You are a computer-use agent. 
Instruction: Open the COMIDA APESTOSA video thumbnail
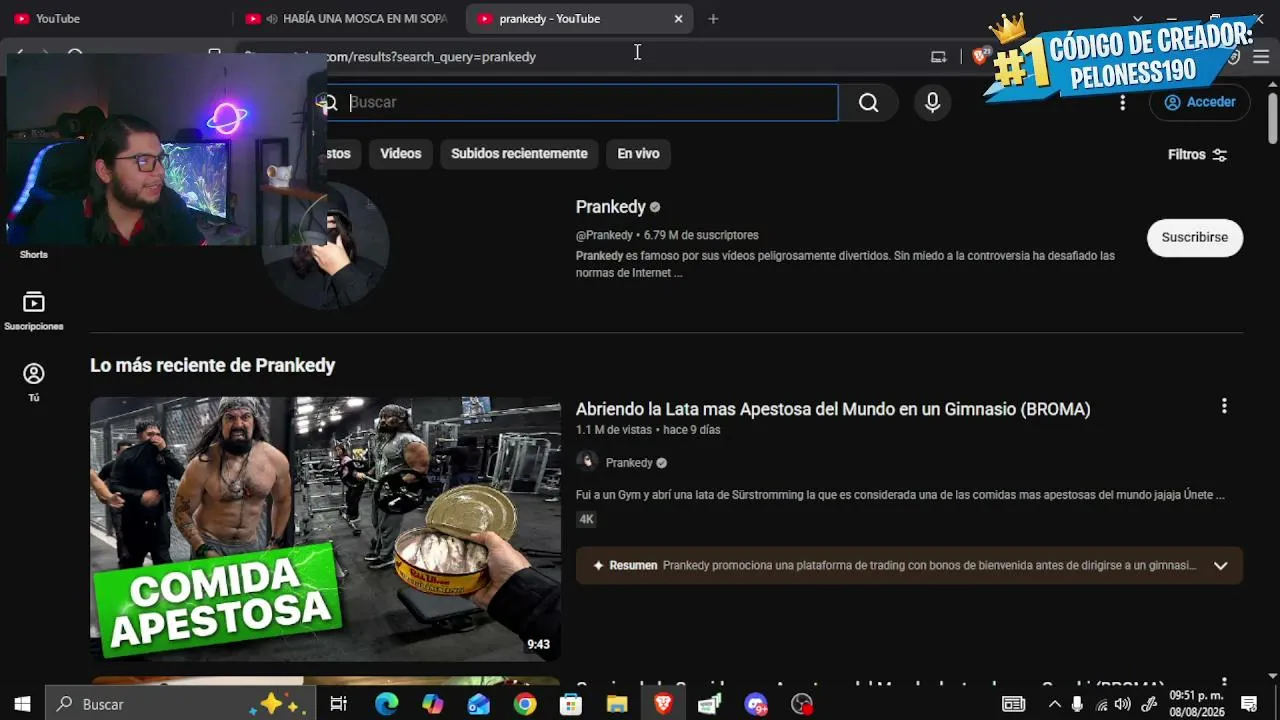[325, 529]
